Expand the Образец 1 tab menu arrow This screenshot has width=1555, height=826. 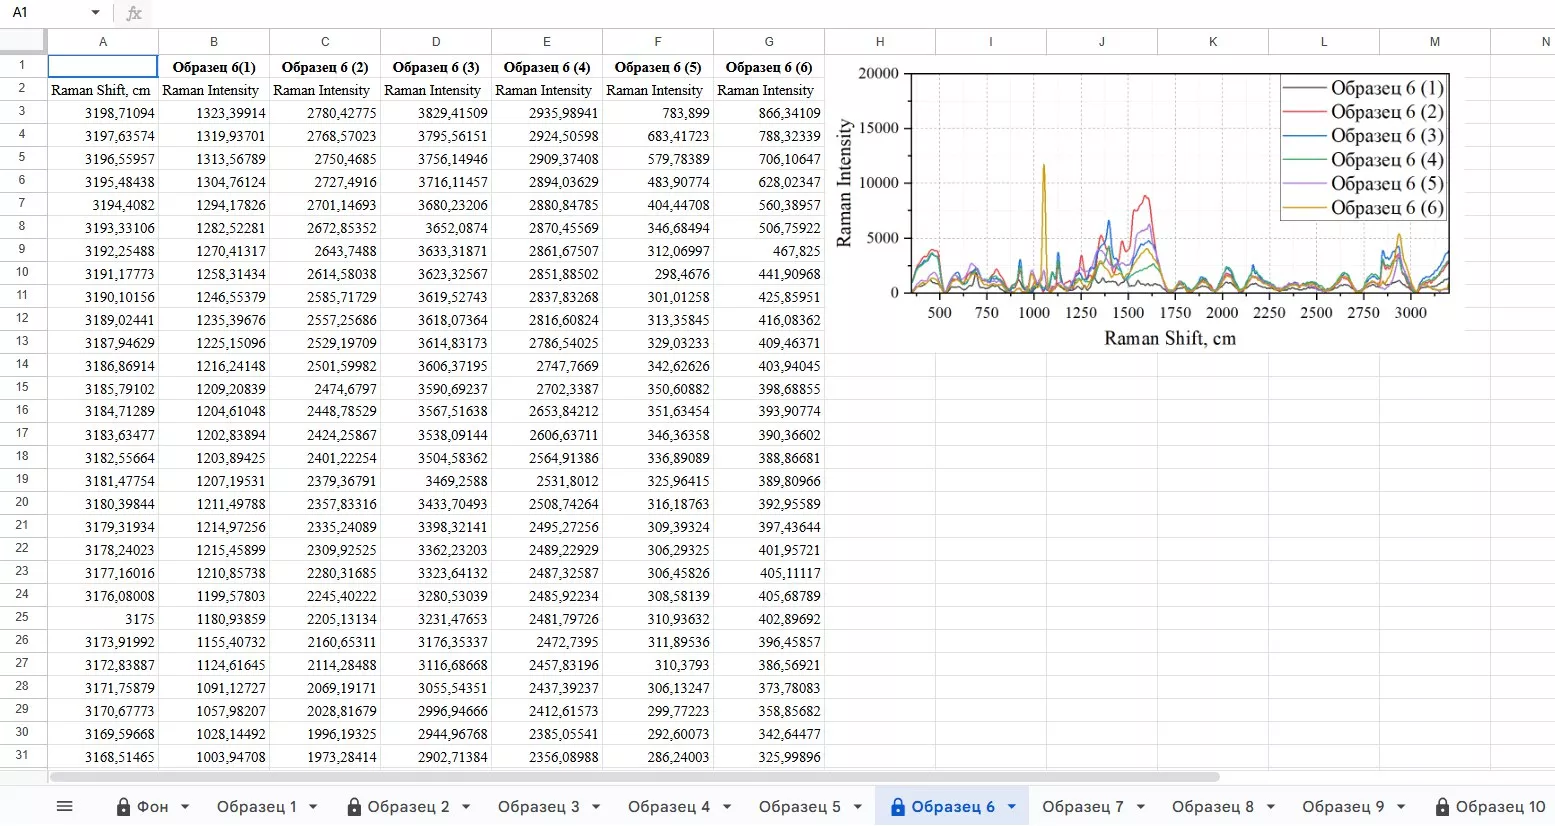pos(313,807)
